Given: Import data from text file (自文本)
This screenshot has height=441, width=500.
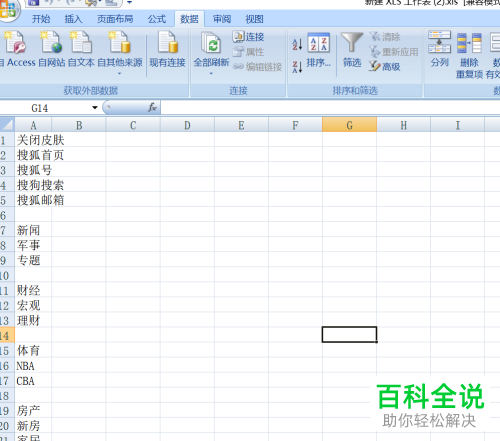Looking at the screenshot, I should tap(81, 48).
